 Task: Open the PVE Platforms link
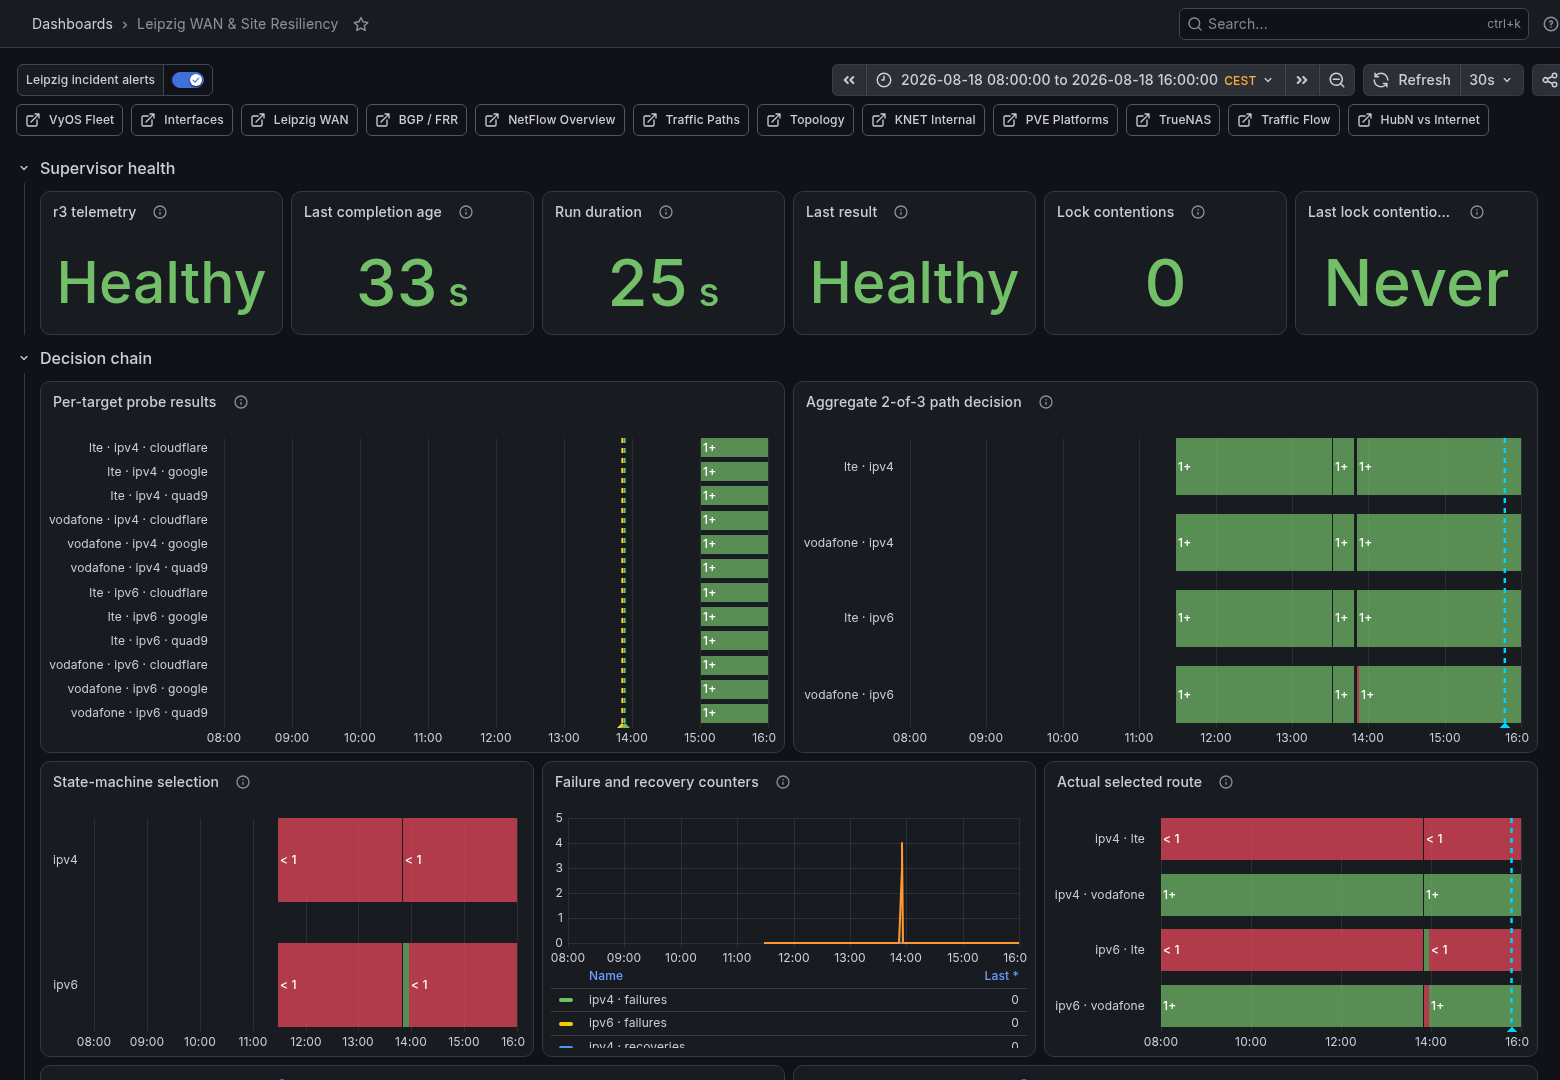point(1055,120)
